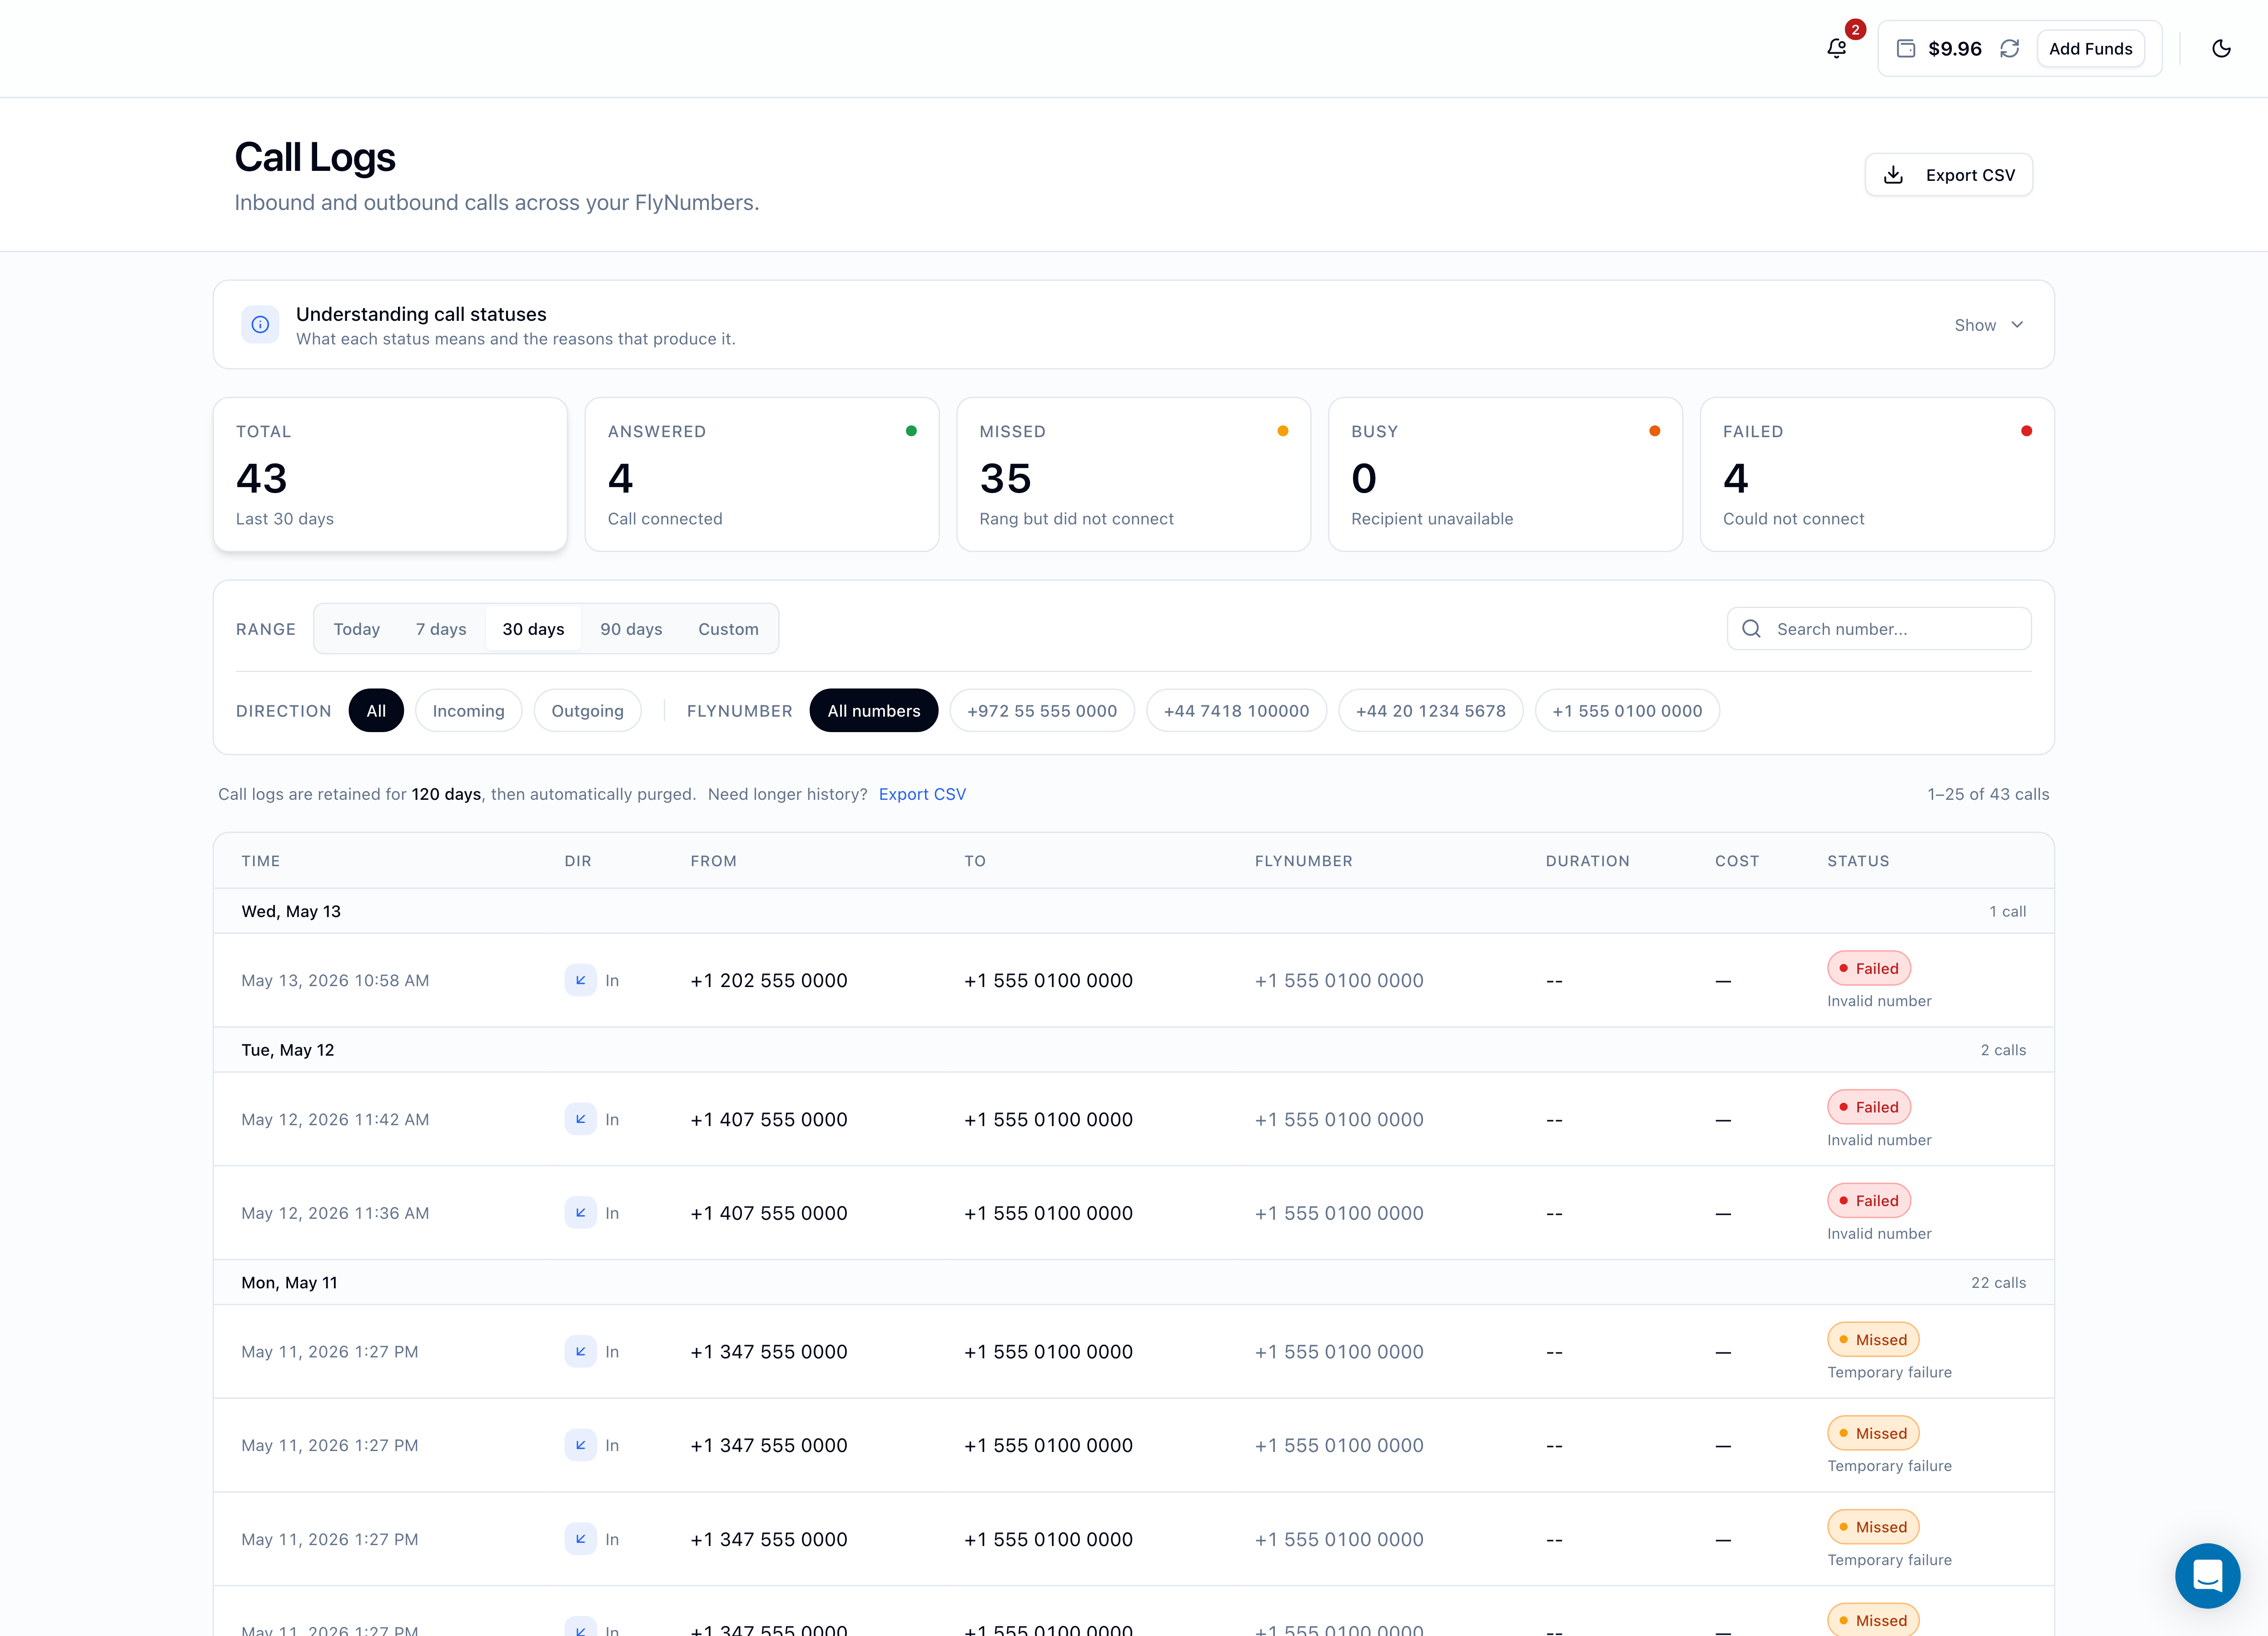
Task: Click the '1–25 of 43 calls' pagination text
Action: coord(1988,794)
